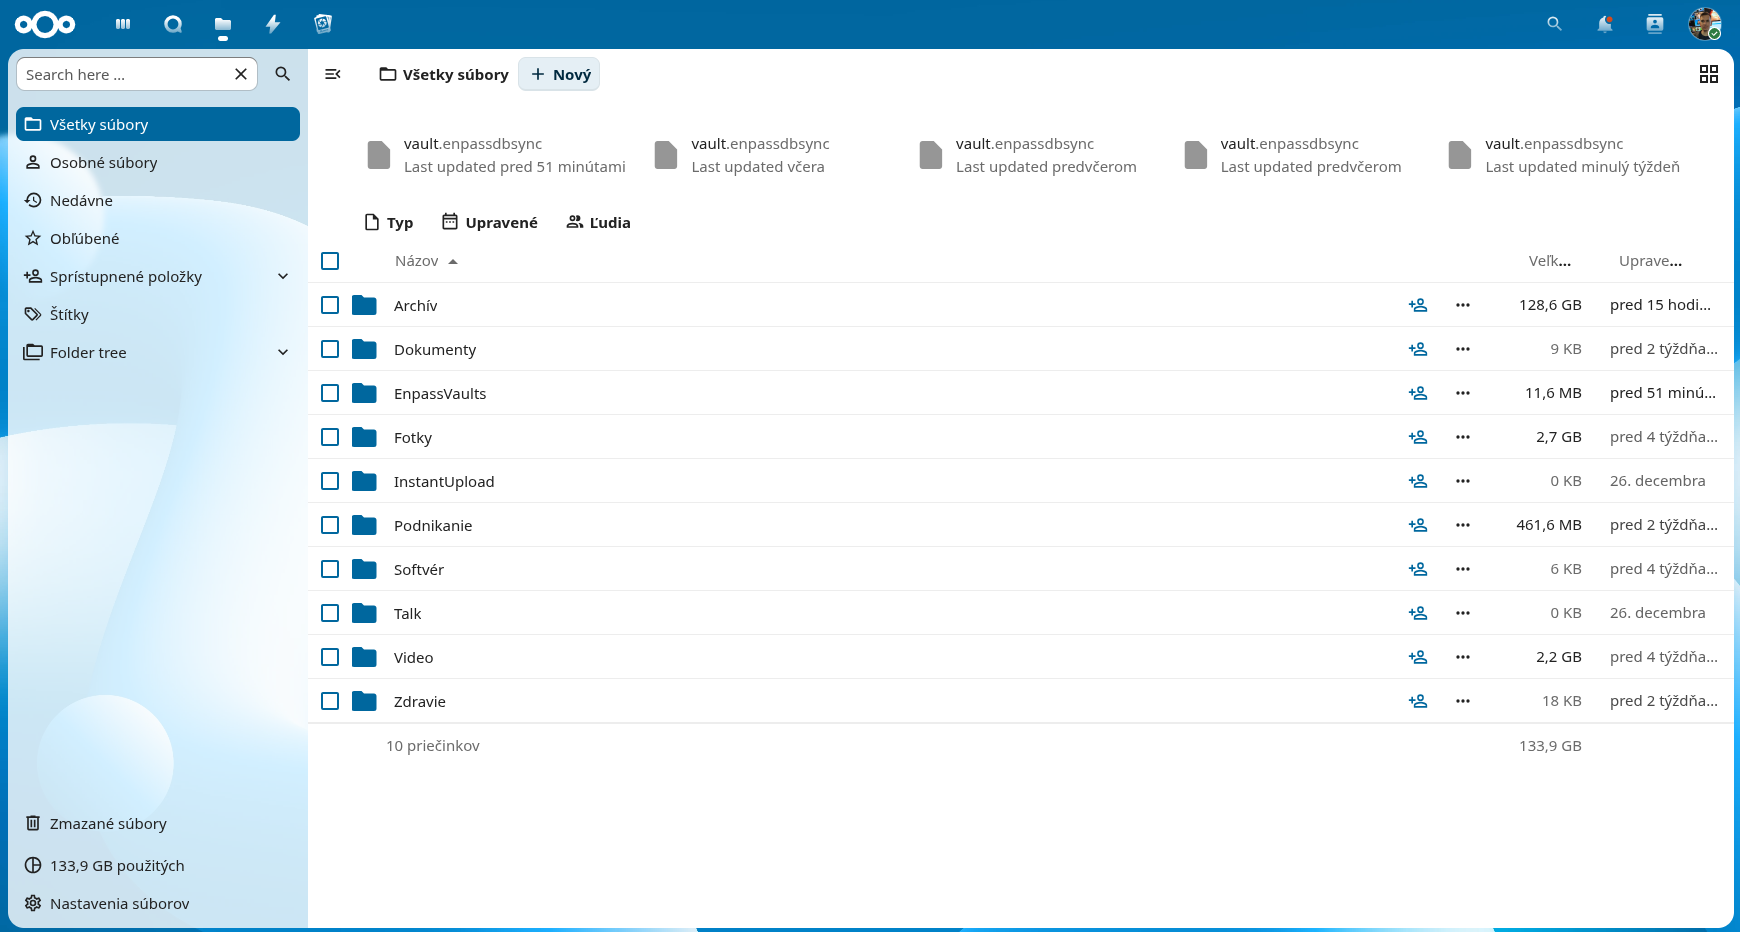Select all files with the header checkbox

point(330,260)
